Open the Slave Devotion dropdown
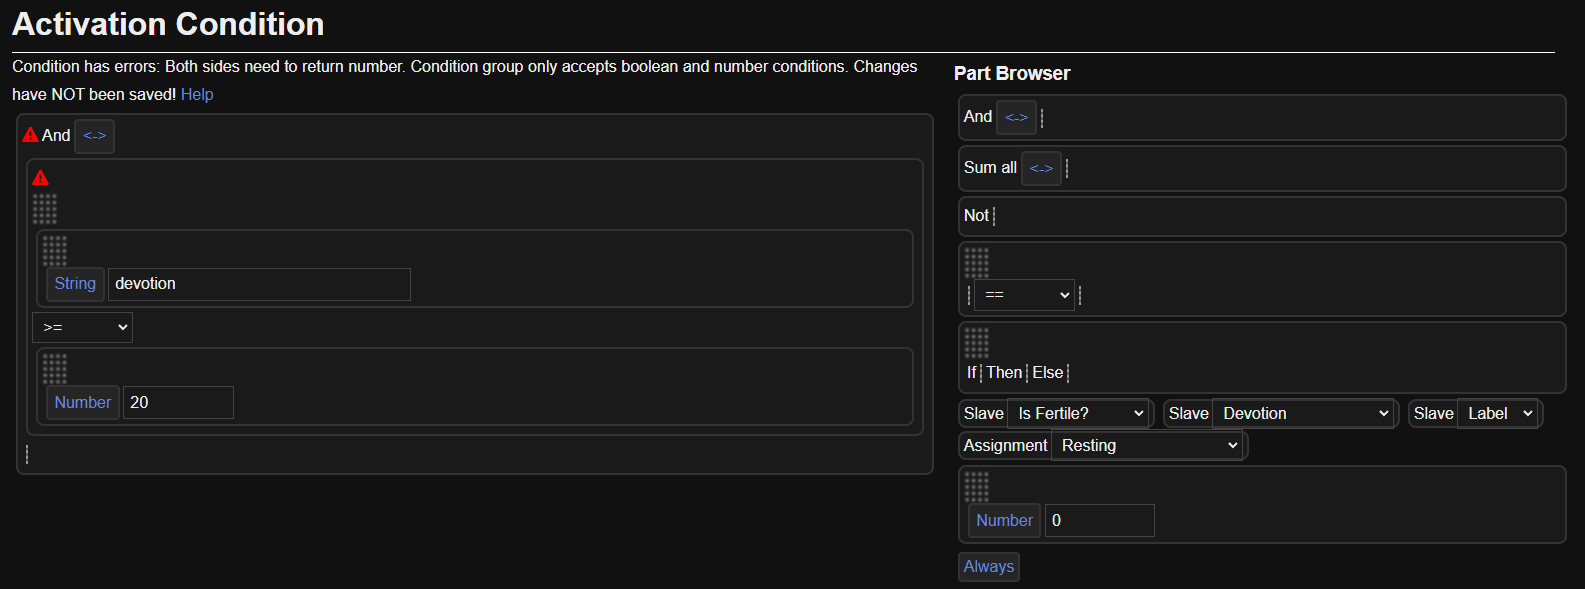 pyautogui.click(x=1304, y=414)
